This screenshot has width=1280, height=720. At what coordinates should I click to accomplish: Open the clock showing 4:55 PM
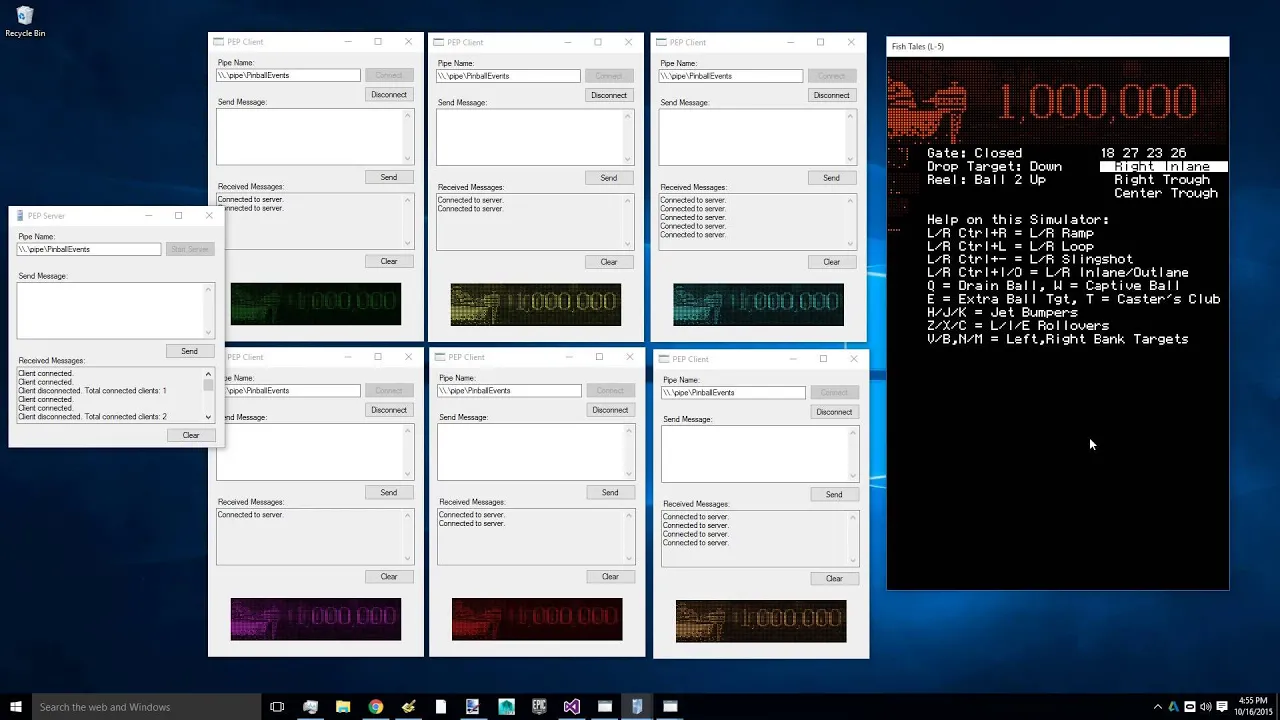coord(1253,707)
